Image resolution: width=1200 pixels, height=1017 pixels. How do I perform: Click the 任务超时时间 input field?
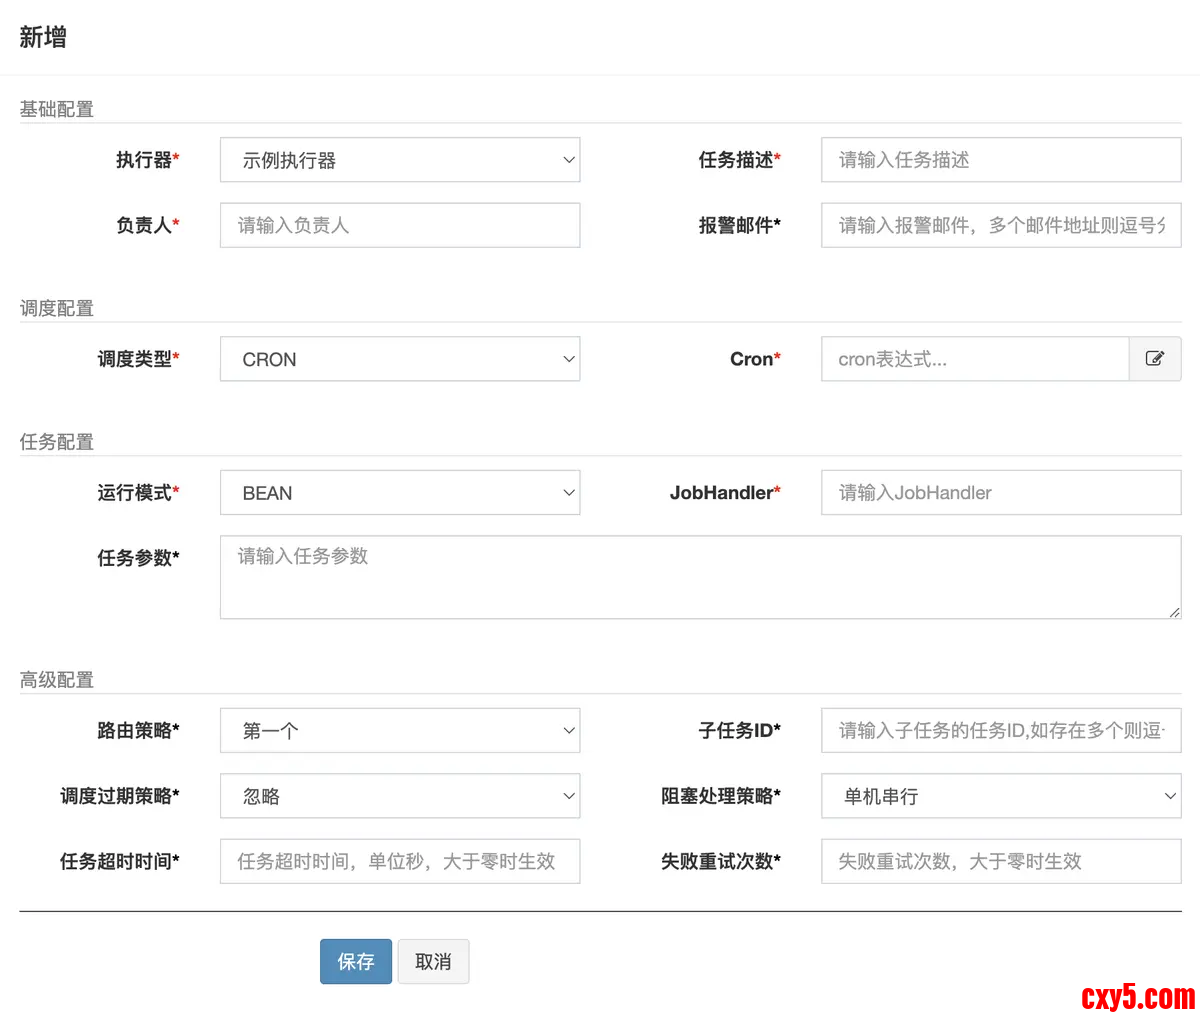coord(399,861)
